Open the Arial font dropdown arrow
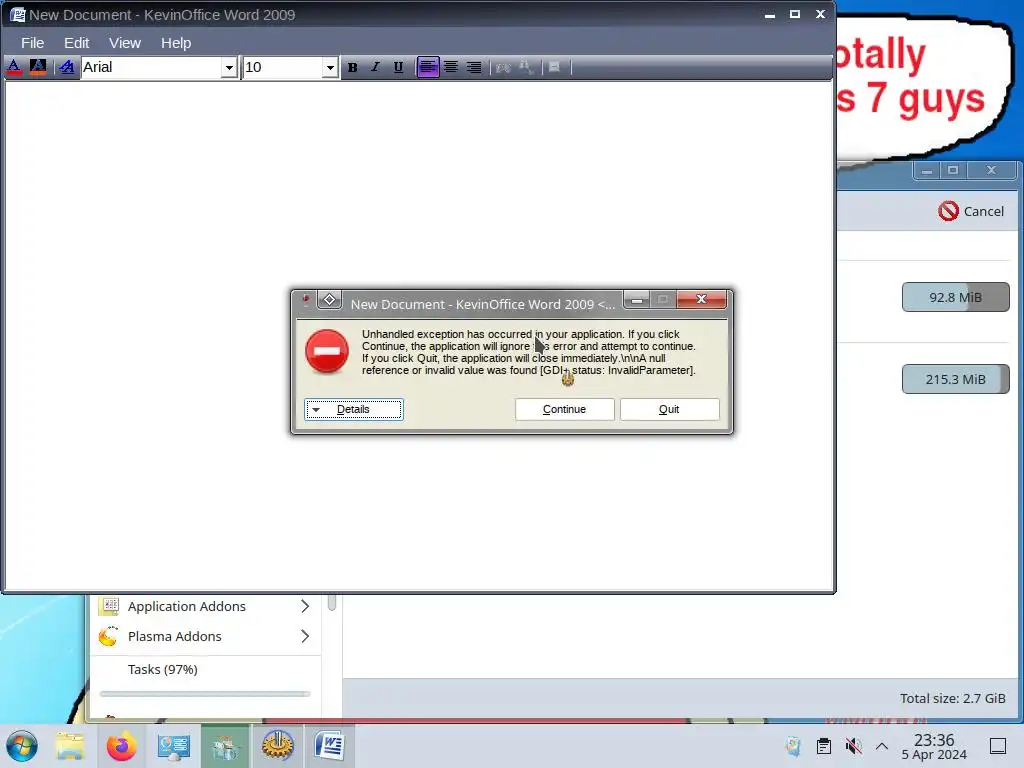Viewport: 1024px width, 768px height. [x=229, y=67]
